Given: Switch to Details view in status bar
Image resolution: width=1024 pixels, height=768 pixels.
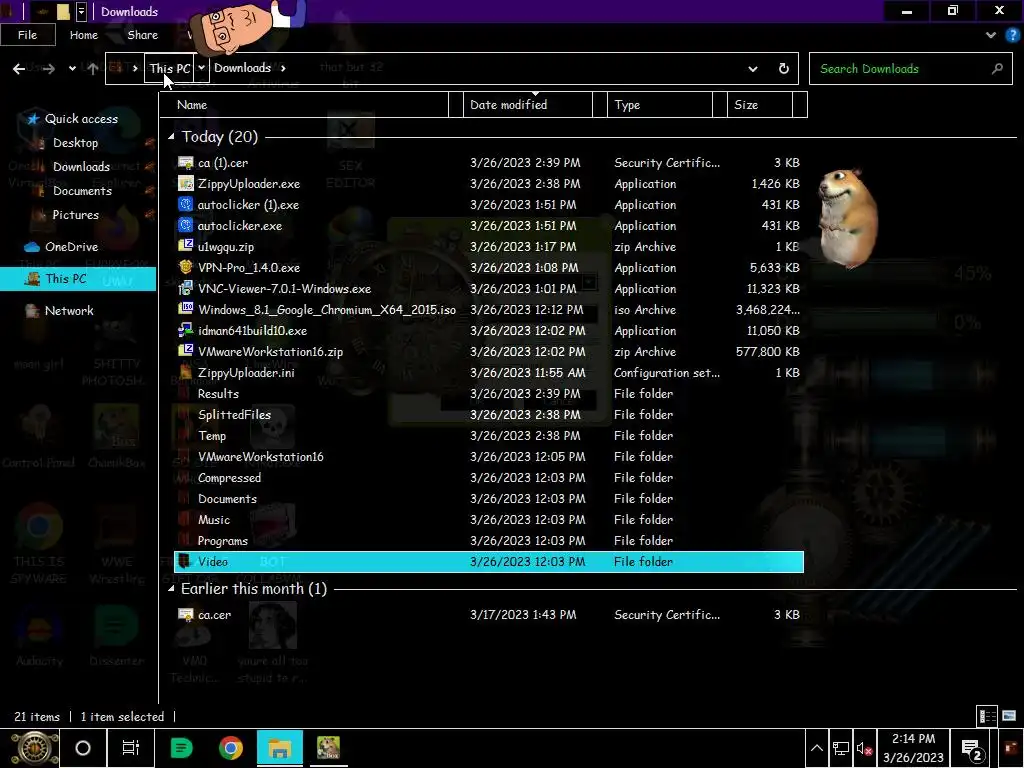Looking at the screenshot, I should (x=987, y=716).
